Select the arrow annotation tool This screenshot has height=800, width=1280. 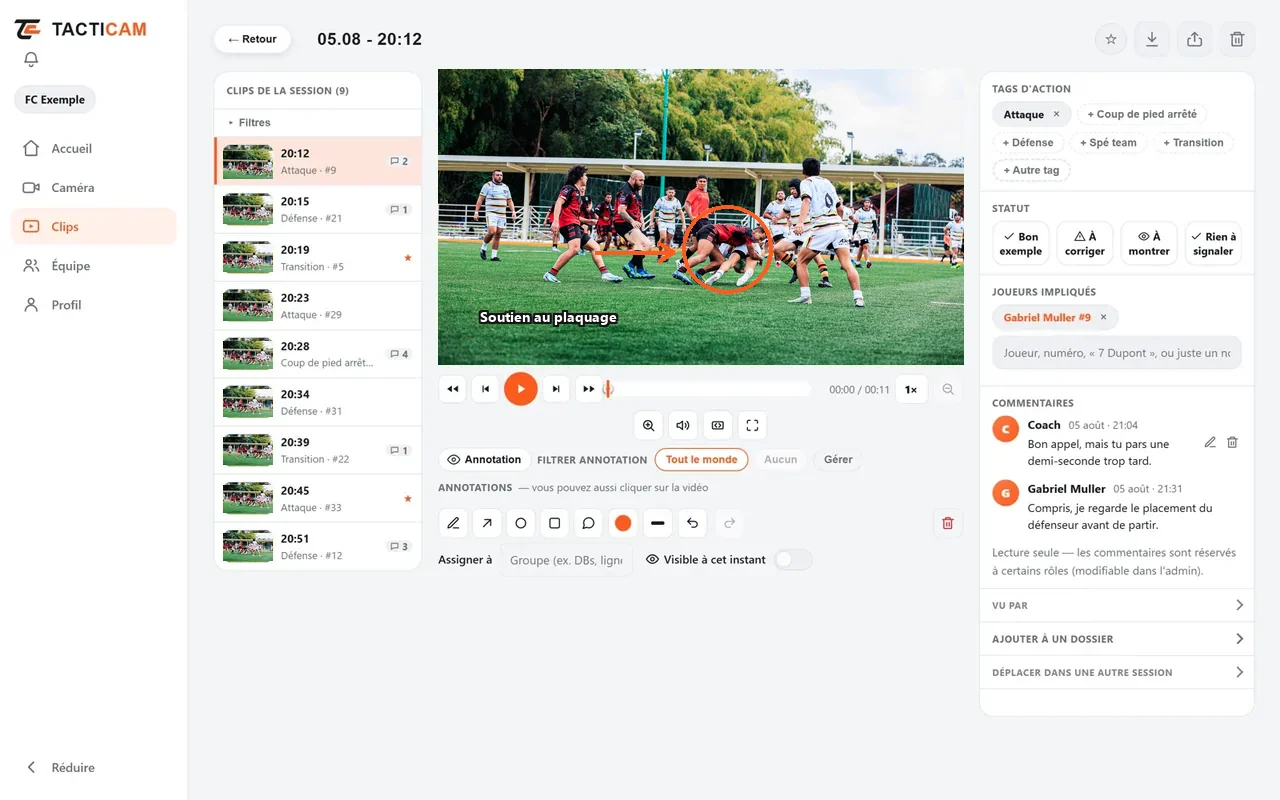click(x=487, y=523)
